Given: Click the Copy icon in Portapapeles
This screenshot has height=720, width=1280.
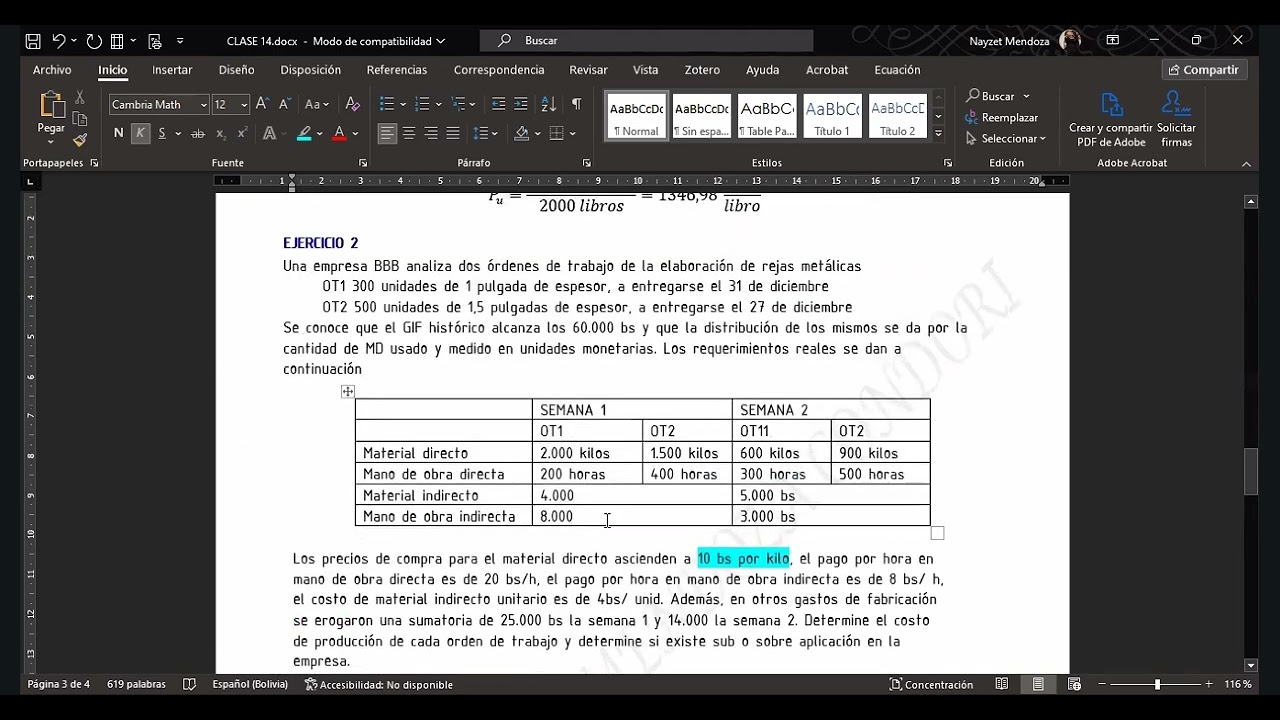Looking at the screenshot, I should pos(80,119).
